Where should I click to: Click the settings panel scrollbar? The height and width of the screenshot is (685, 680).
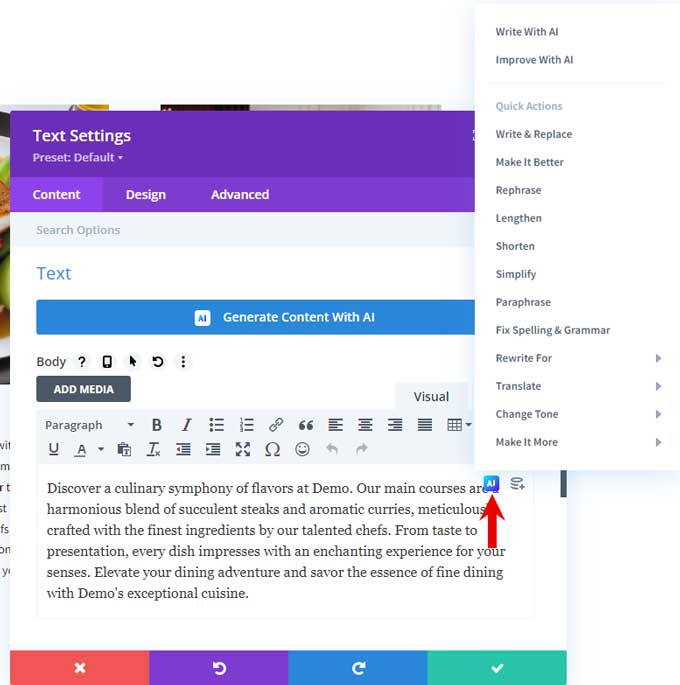pyautogui.click(x=564, y=484)
